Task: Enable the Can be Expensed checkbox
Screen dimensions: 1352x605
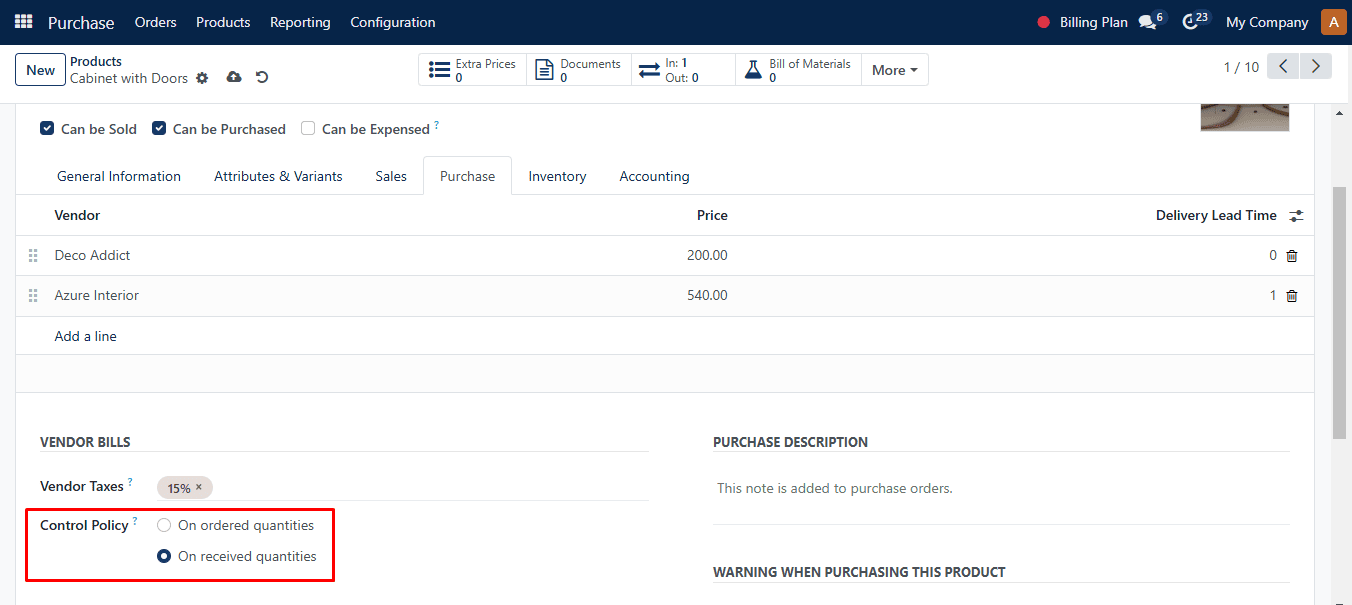Action: click(x=308, y=128)
